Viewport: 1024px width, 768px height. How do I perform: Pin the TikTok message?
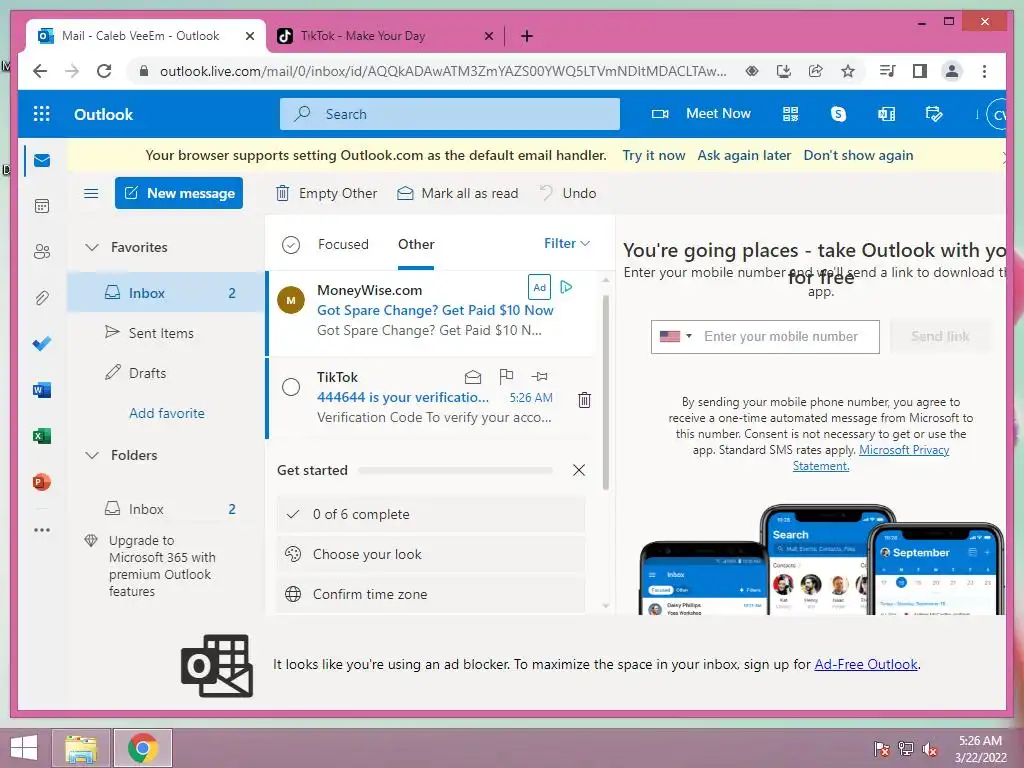(539, 376)
